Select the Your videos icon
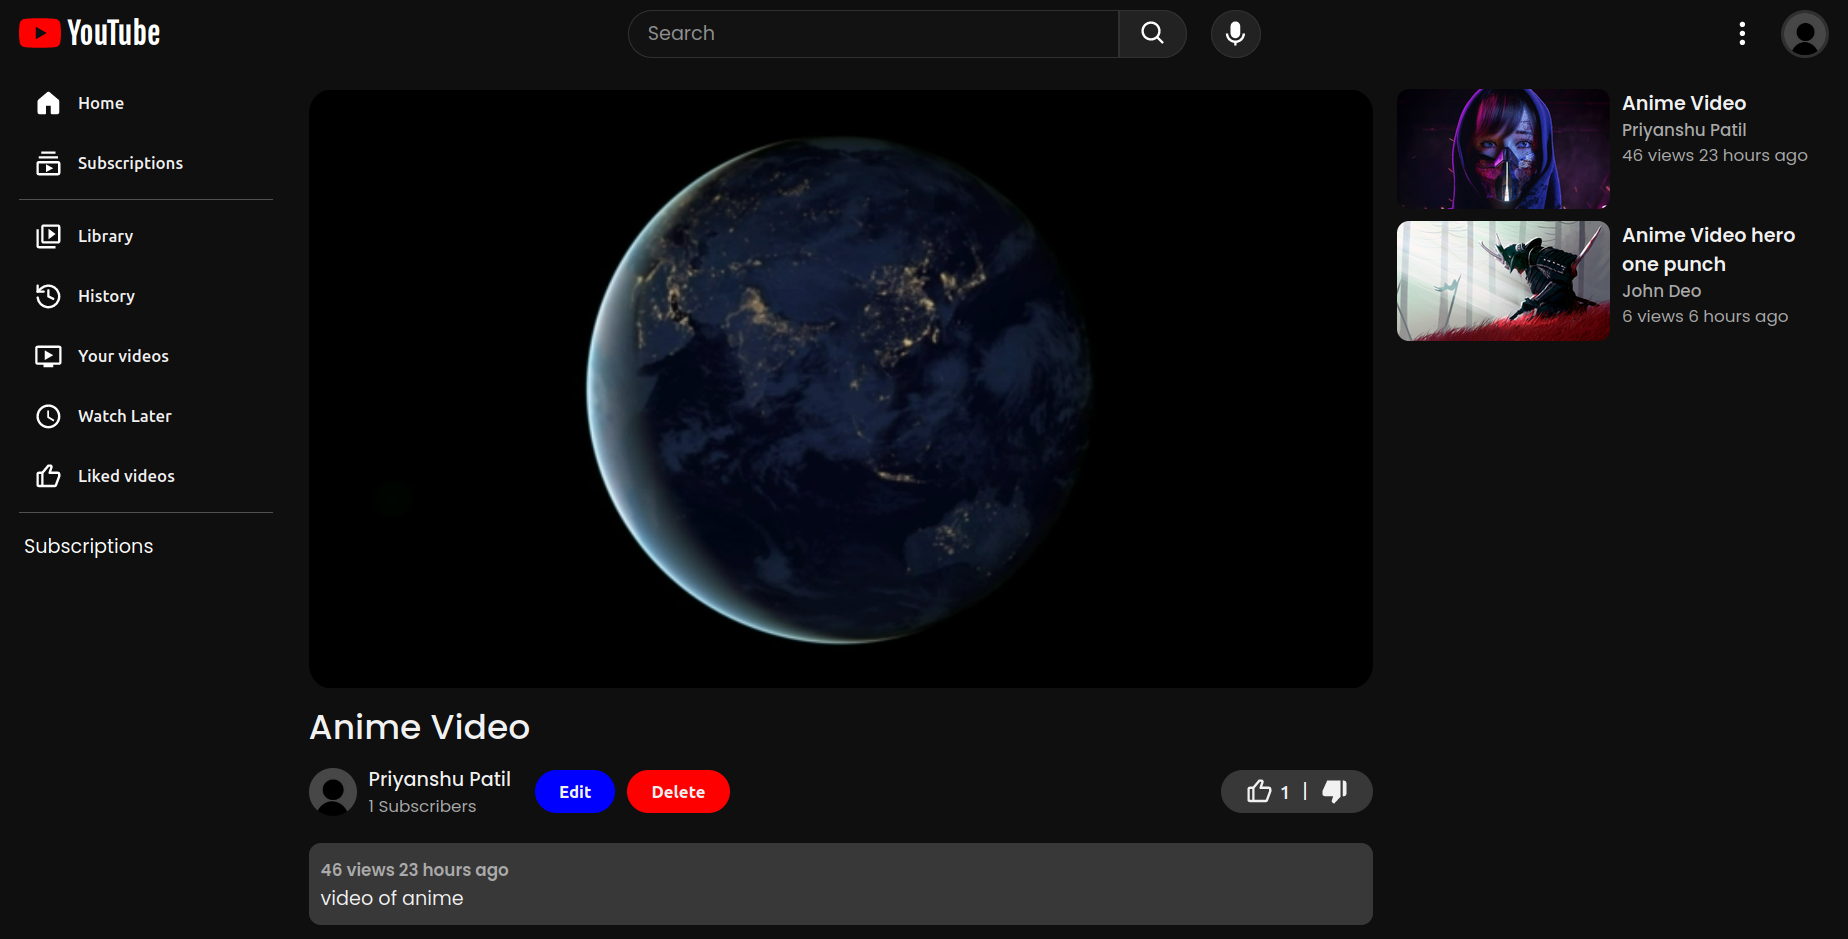Image resolution: width=1848 pixels, height=939 pixels. coord(48,356)
